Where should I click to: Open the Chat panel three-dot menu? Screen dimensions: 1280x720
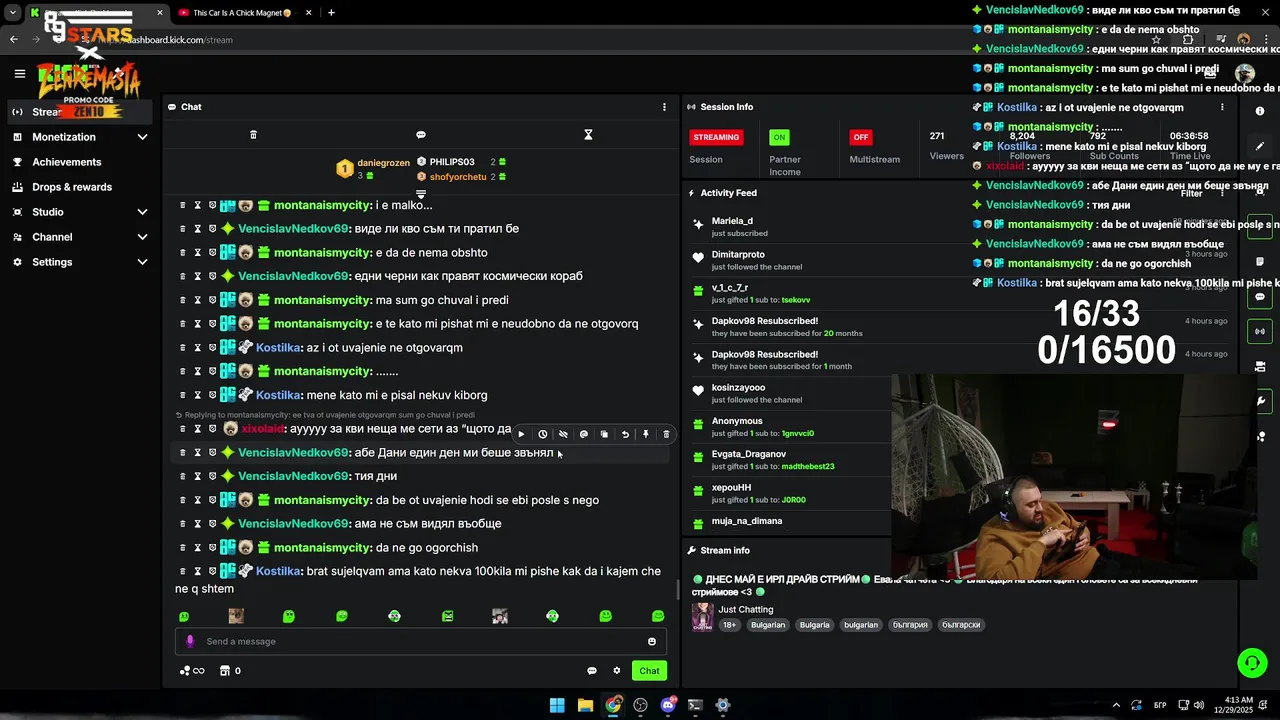664,107
